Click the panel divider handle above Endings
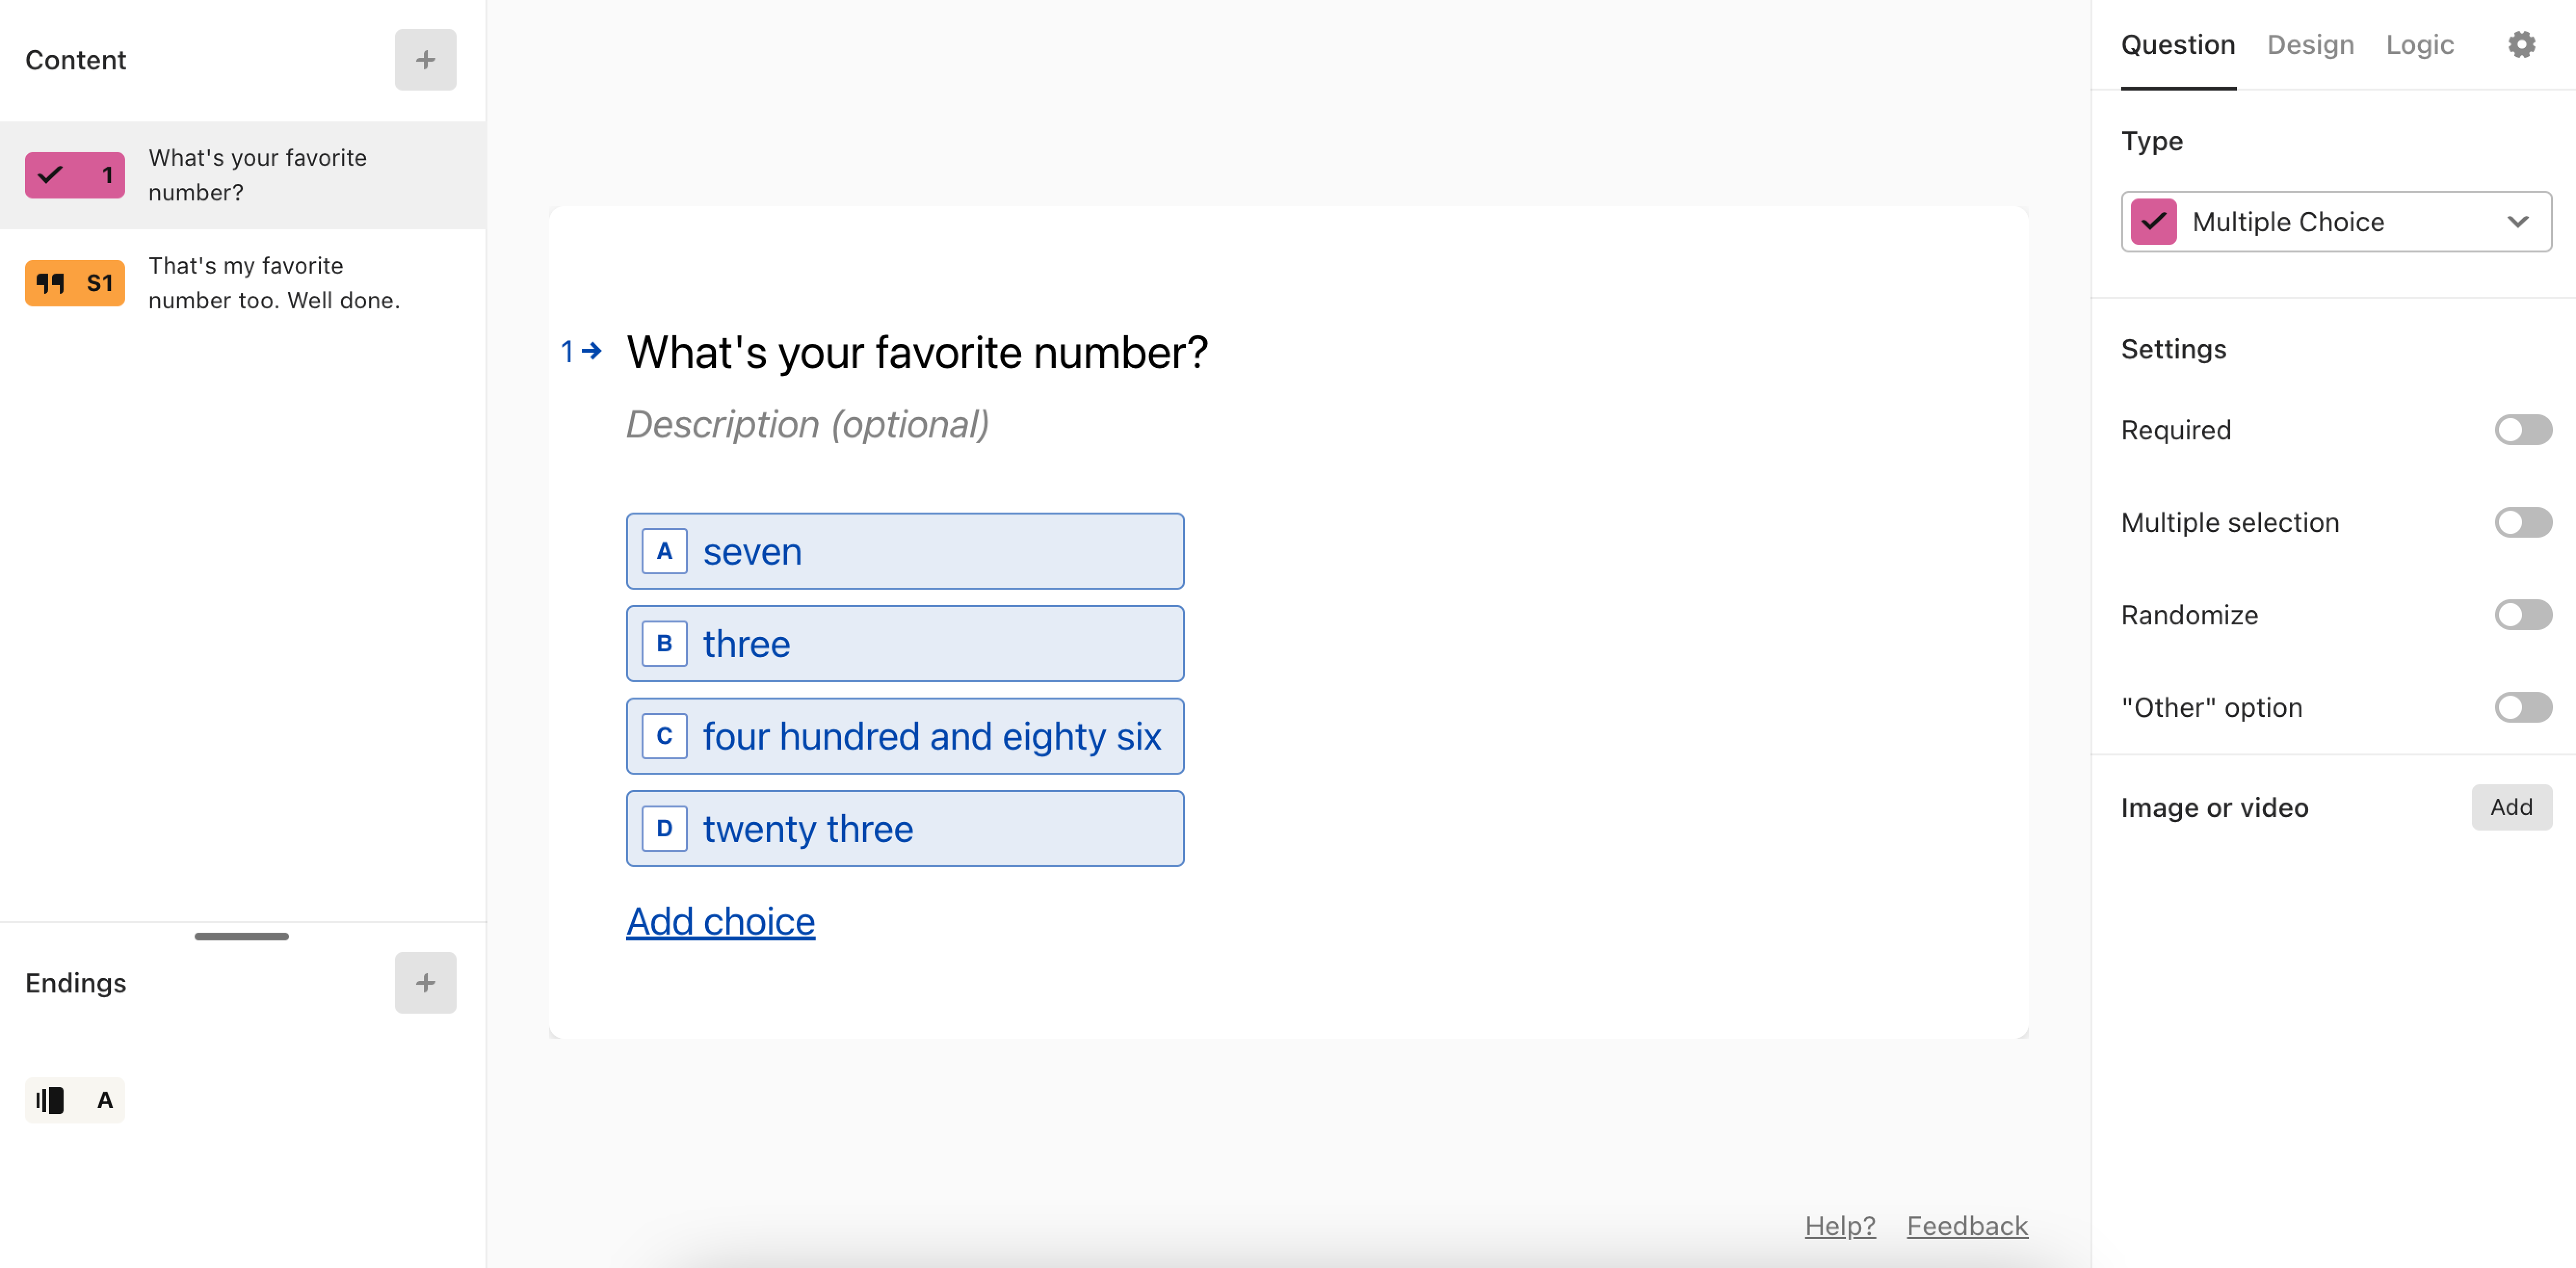Image resolution: width=2576 pixels, height=1268 pixels. (241, 936)
